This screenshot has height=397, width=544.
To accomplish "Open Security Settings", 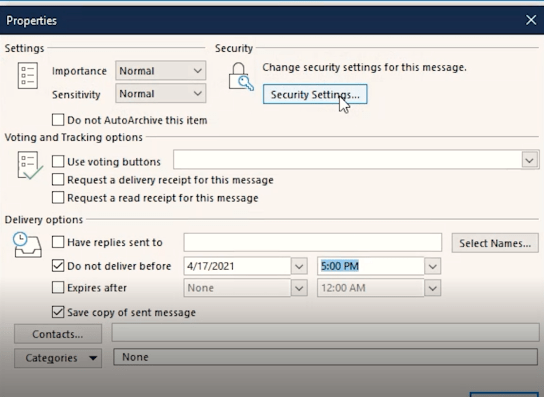I will [x=315, y=94].
